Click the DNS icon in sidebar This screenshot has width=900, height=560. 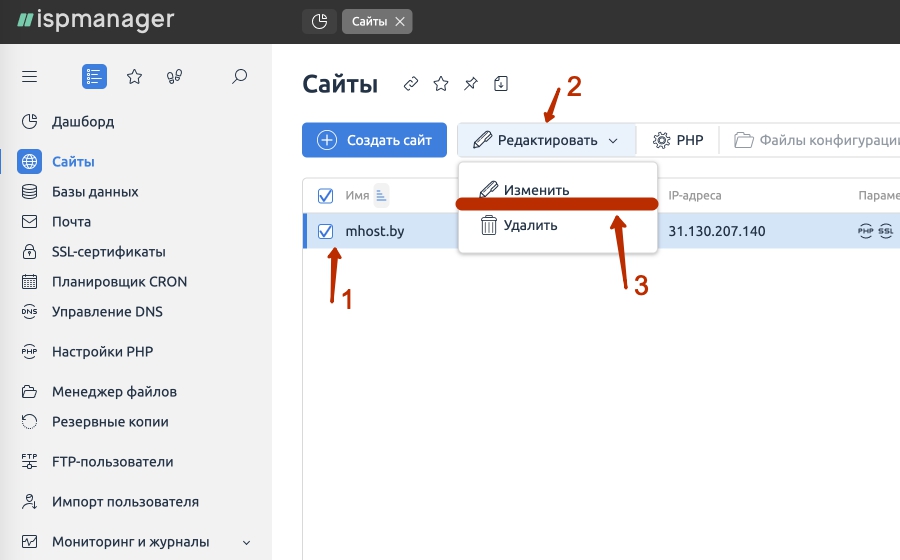click(x=29, y=312)
